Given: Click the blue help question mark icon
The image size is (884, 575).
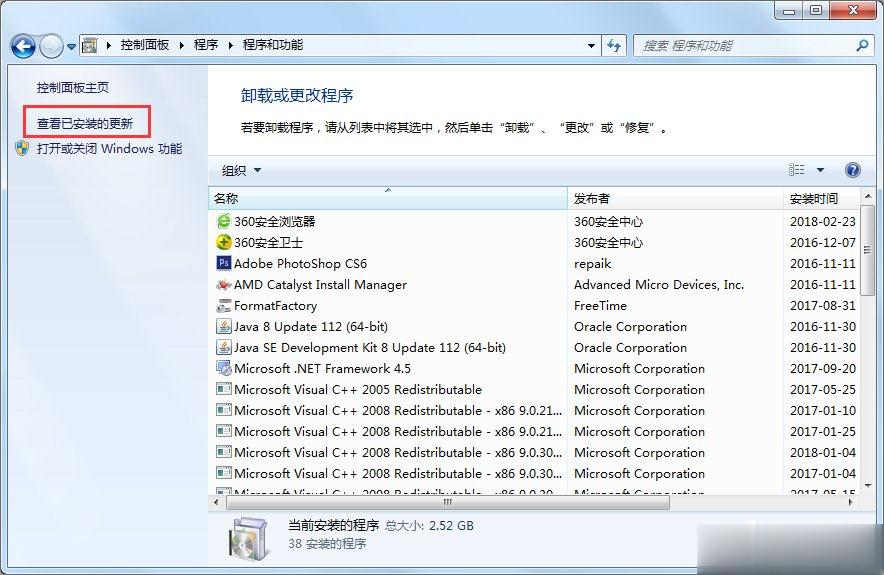Looking at the screenshot, I should (853, 170).
